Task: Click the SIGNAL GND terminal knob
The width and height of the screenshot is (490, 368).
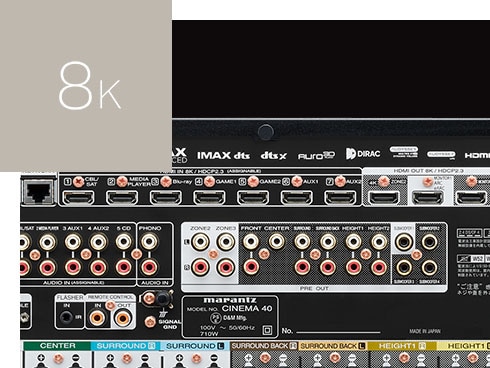Action: (x=162, y=299)
